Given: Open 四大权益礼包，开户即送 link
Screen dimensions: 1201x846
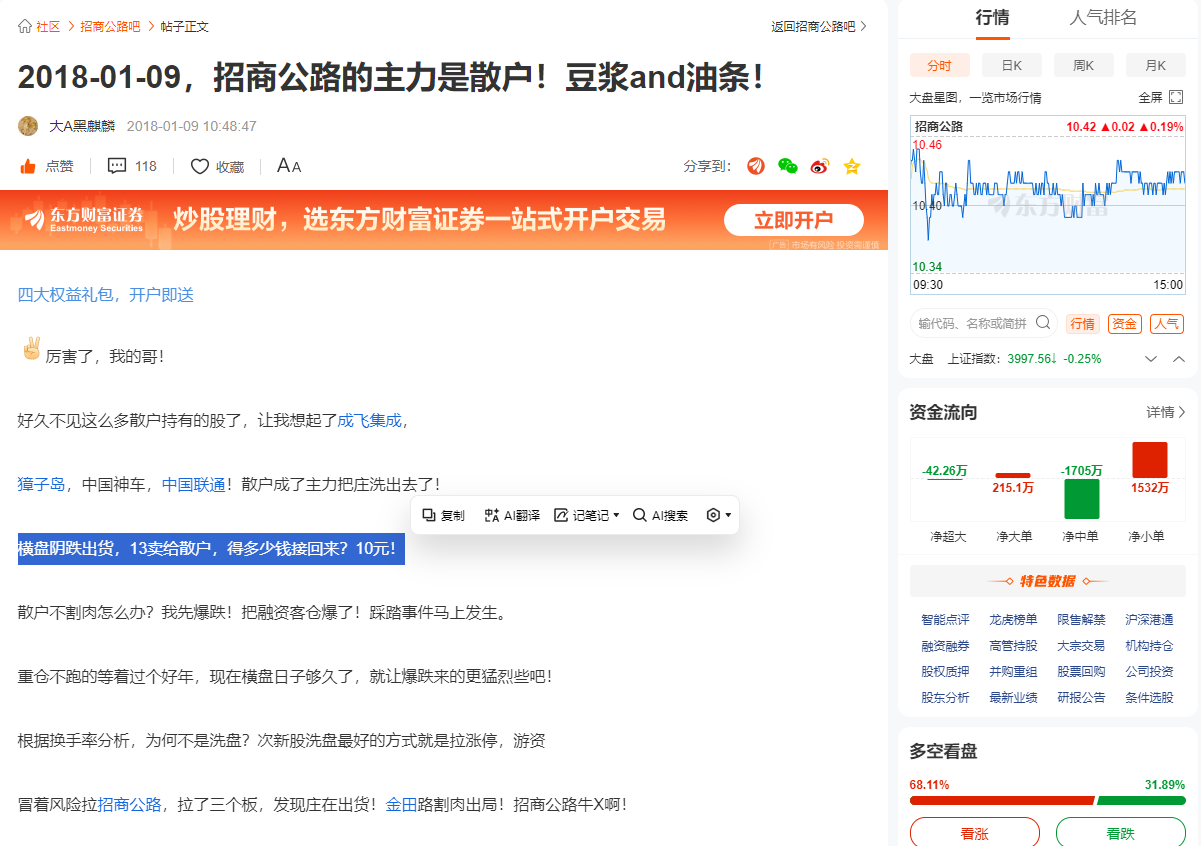Looking at the screenshot, I should [106, 295].
